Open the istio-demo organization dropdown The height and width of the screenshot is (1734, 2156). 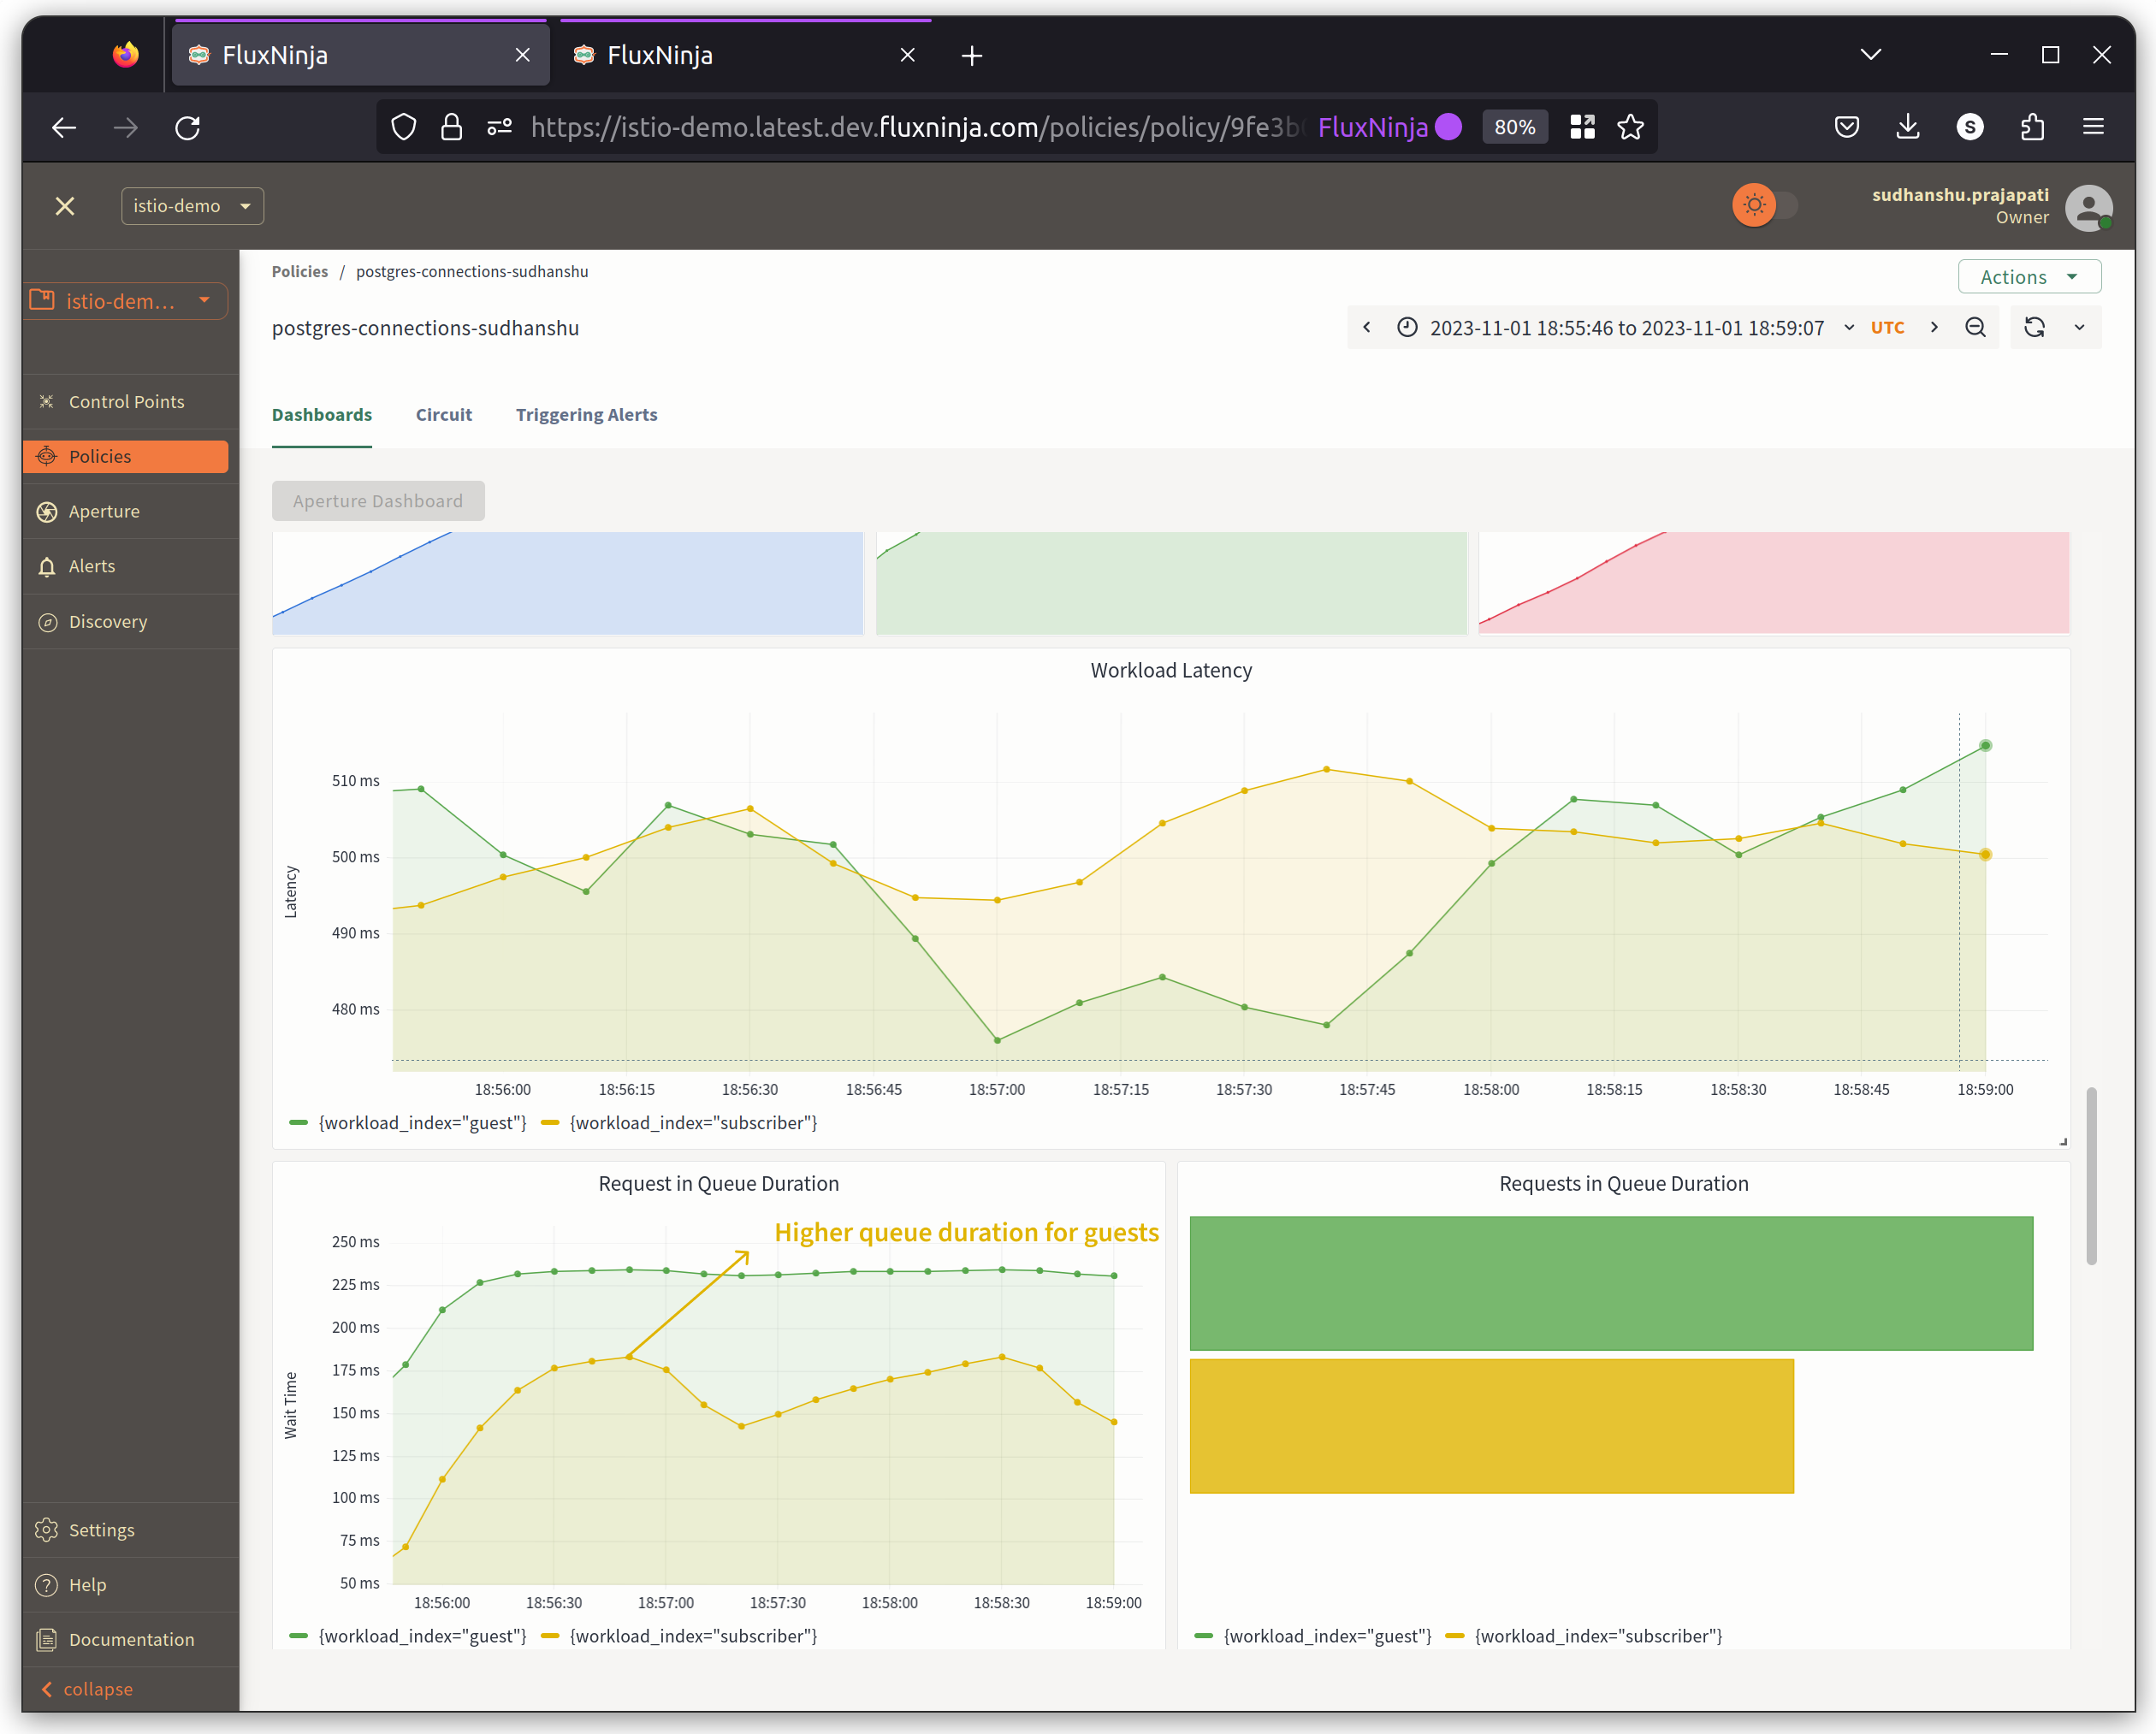192,206
